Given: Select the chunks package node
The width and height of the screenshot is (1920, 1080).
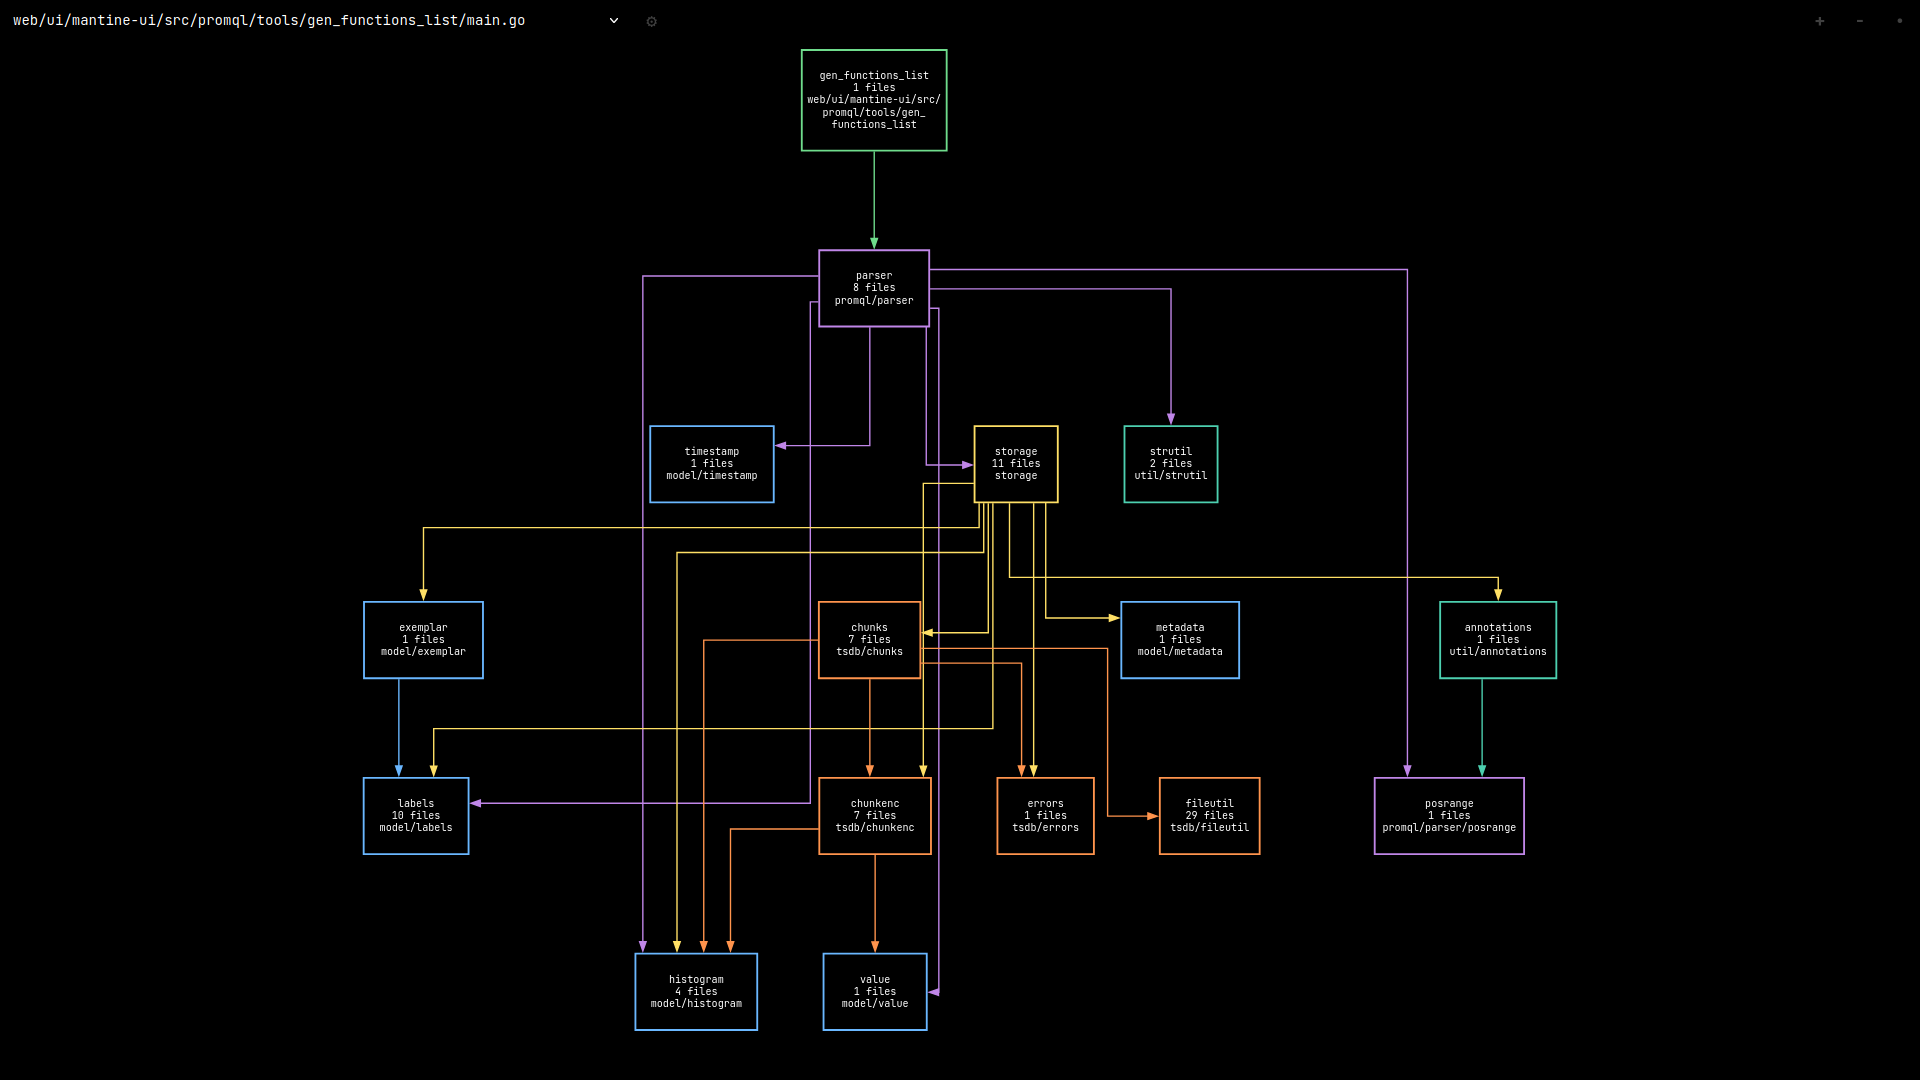Looking at the screenshot, I should tap(868, 640).
